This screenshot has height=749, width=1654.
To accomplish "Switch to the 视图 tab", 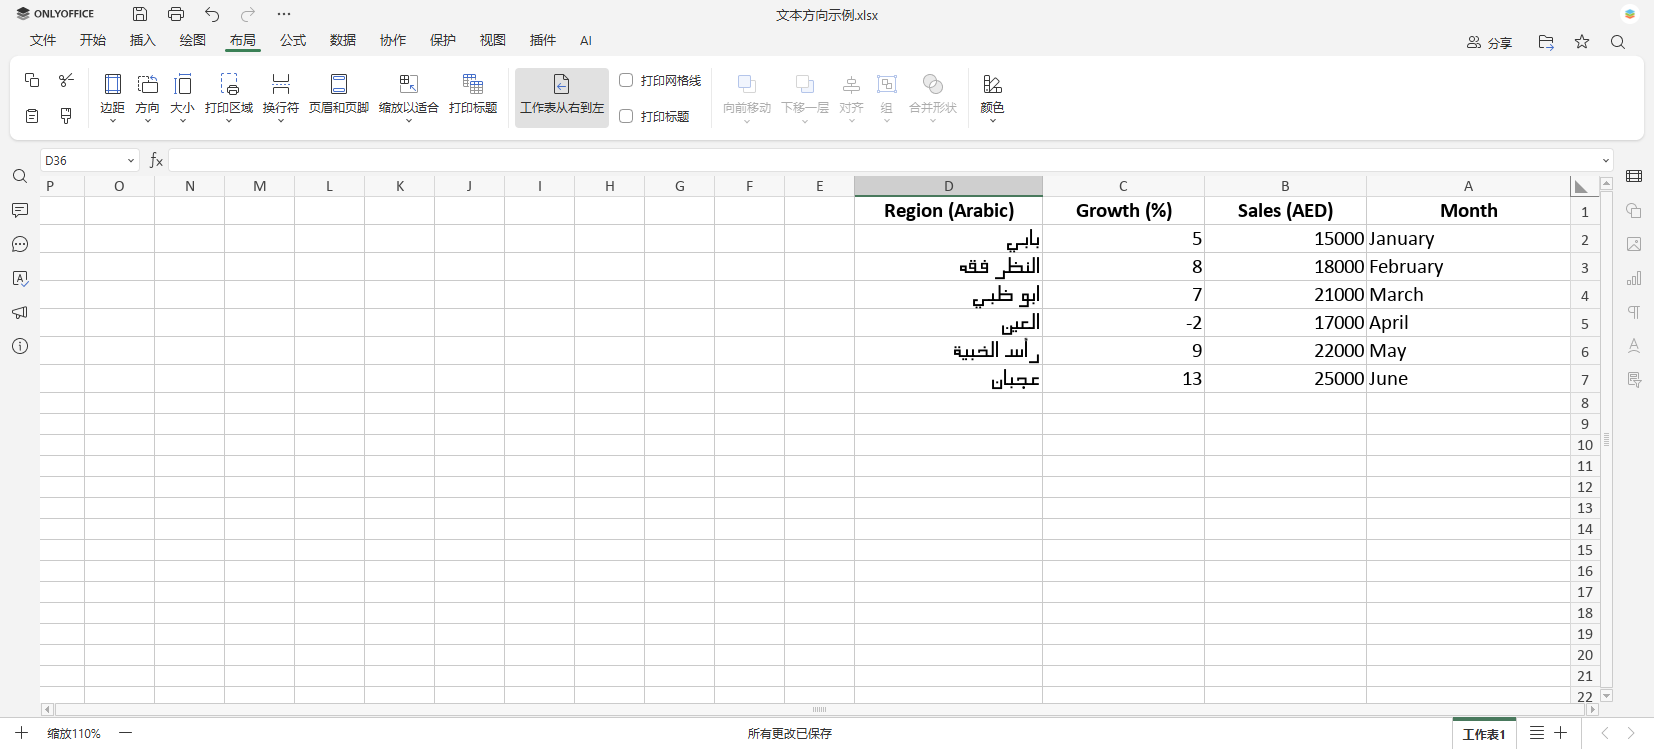I will point(493,40).
